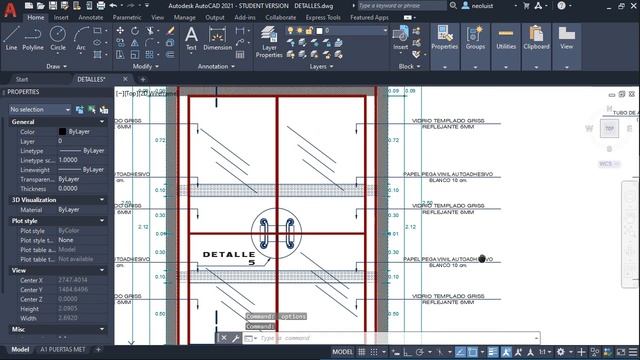Open Layer Properties manager
Screen dimensions: 640x360
[269, 42]
